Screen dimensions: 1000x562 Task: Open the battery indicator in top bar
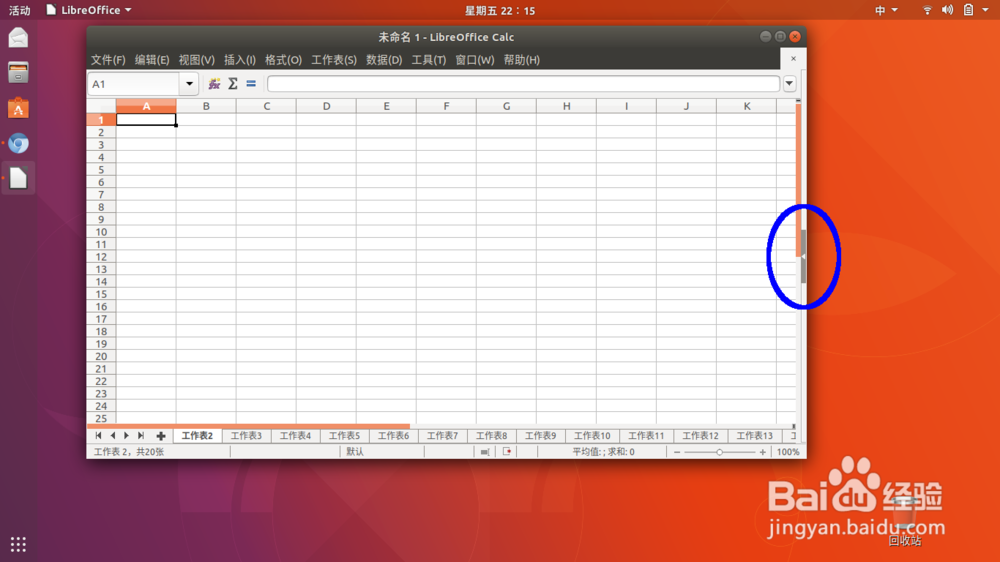tap(968, 10)
